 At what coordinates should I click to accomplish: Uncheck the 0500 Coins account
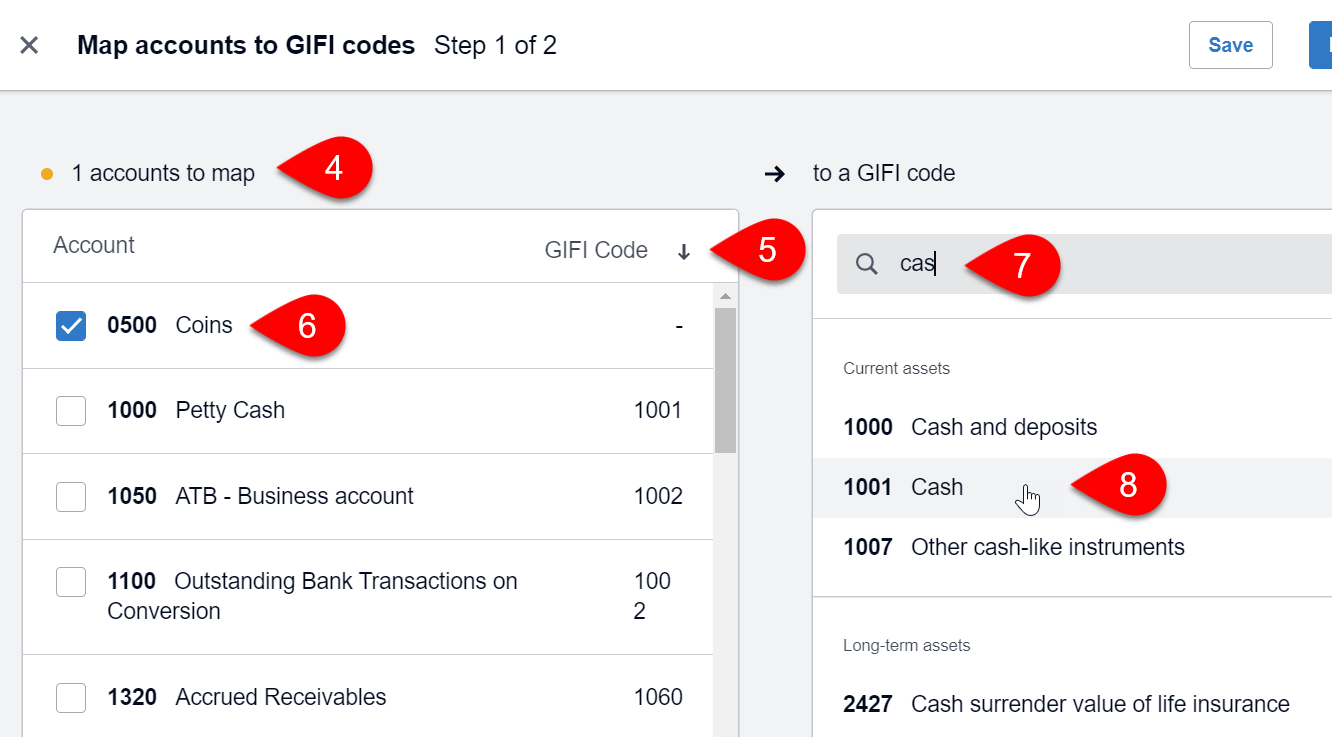pos(71,325)
